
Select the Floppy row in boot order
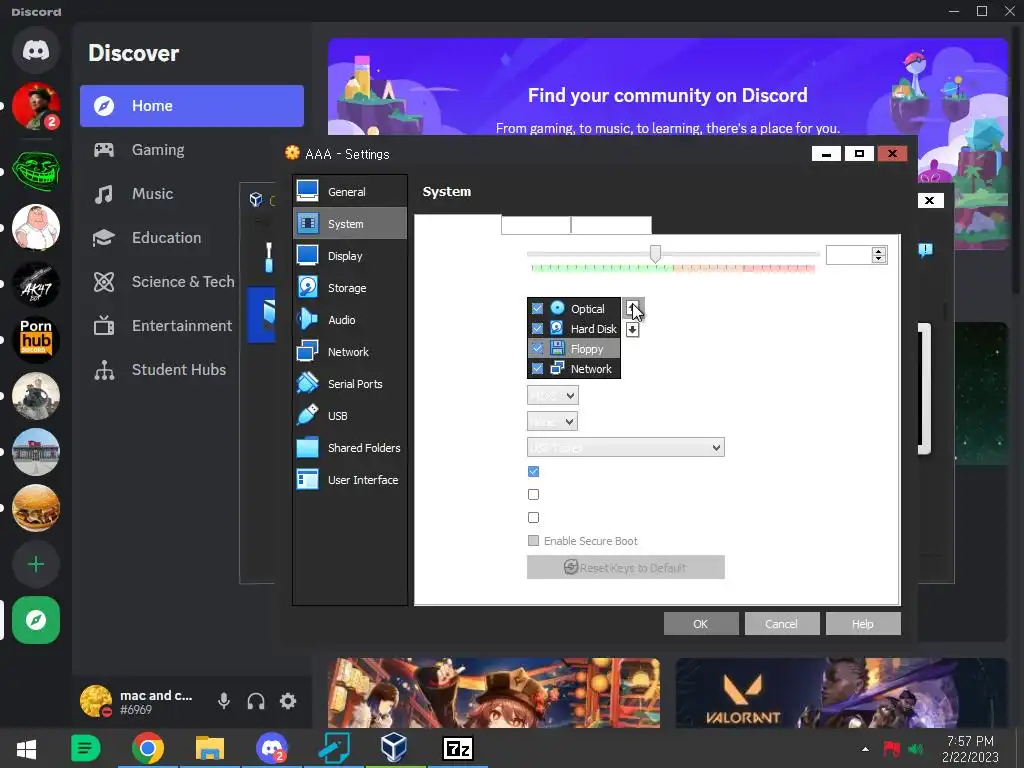(x=573, y=349)
